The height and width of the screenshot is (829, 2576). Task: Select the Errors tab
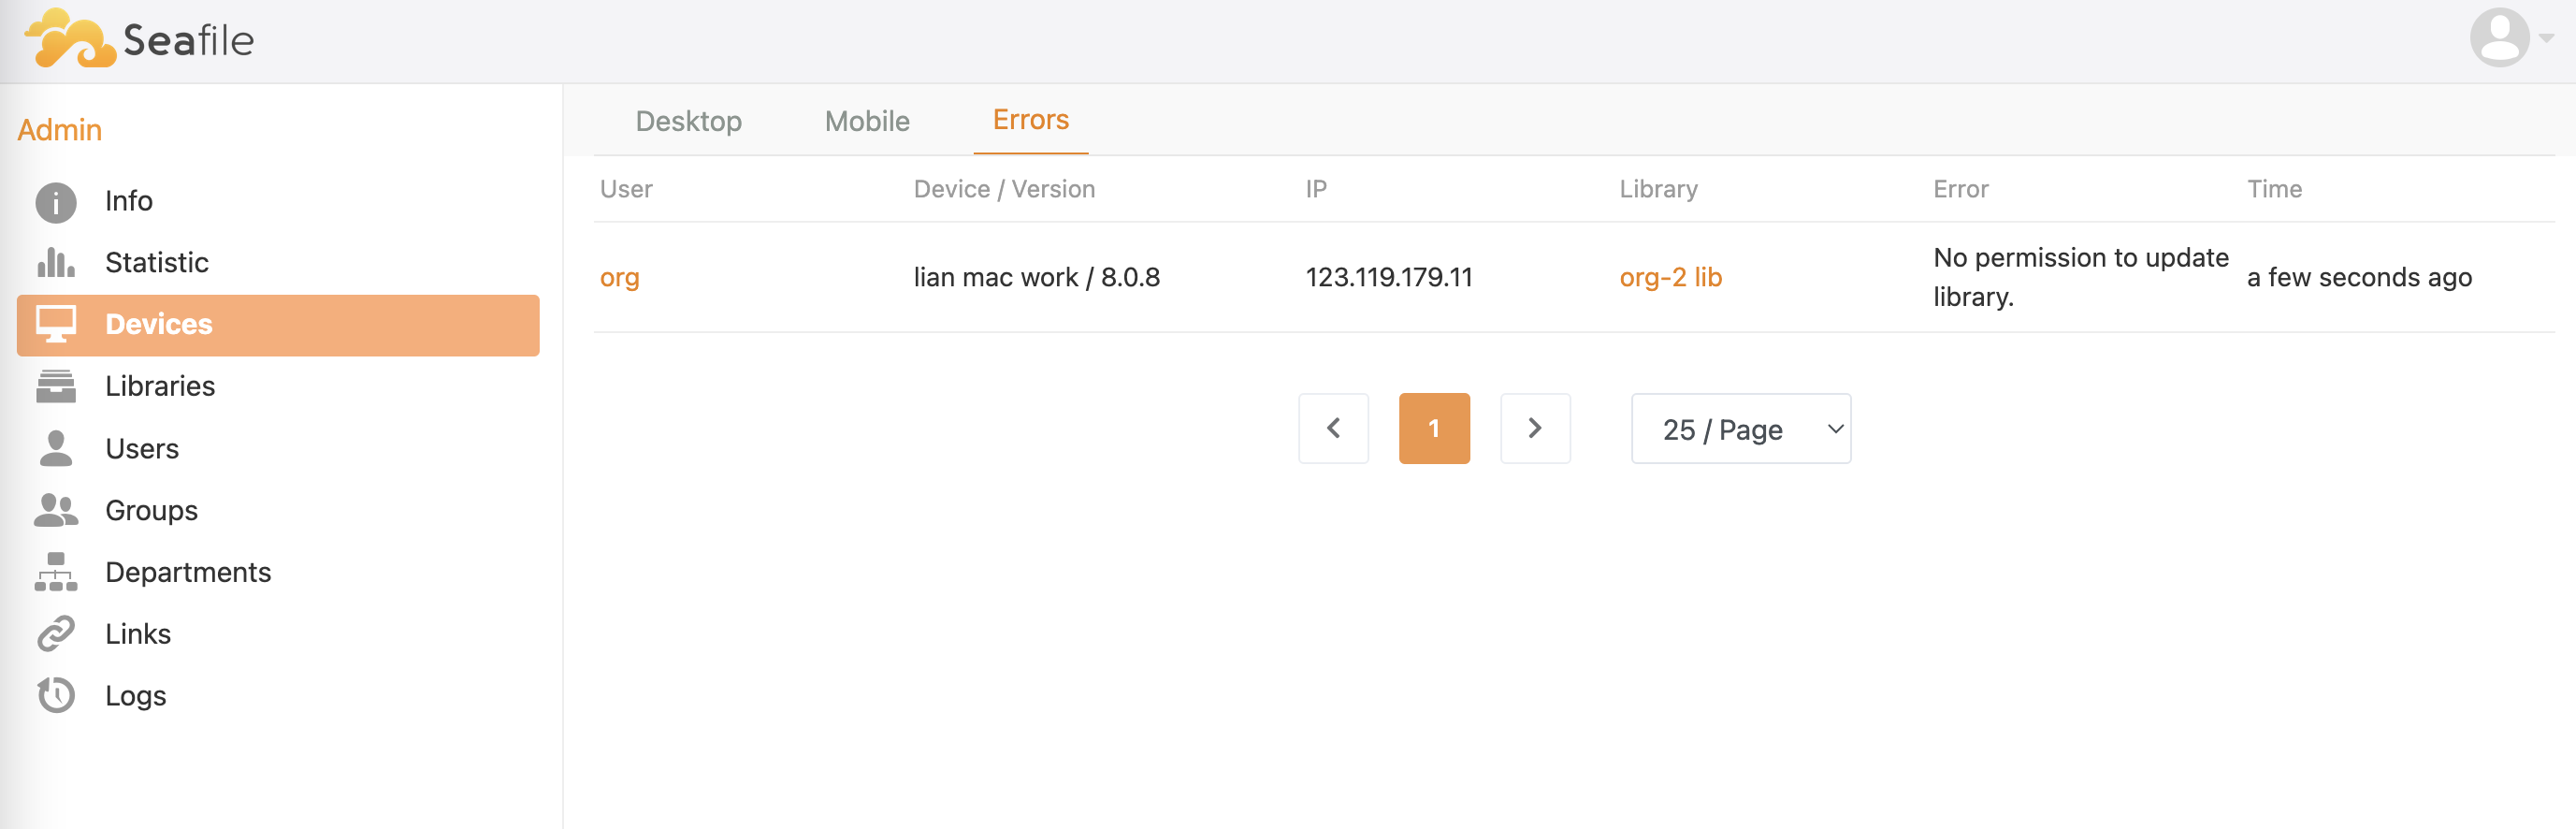pos(1030,120)
